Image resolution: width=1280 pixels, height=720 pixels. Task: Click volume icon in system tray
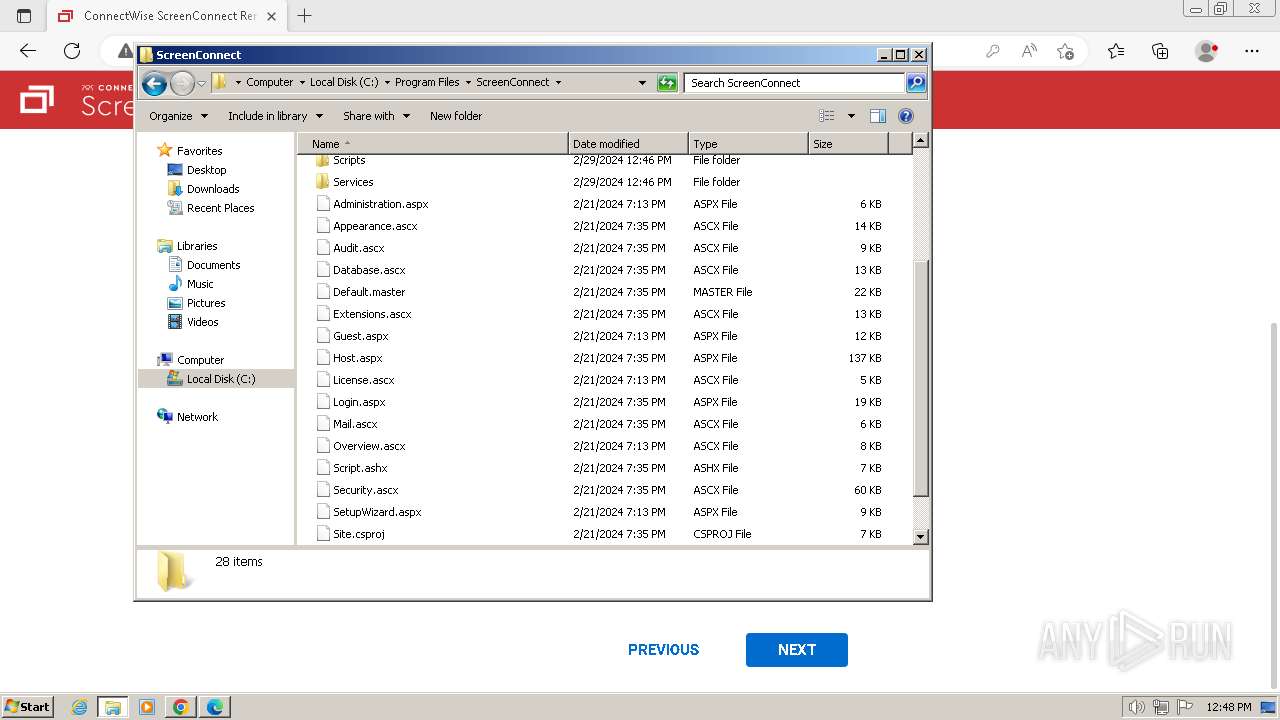point(1137,707)
